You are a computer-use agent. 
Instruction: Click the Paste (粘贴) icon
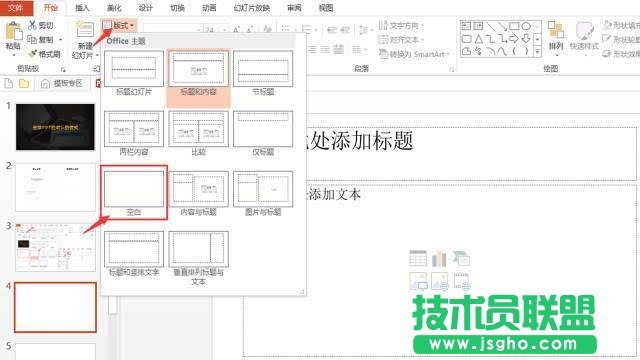[13, 32]
